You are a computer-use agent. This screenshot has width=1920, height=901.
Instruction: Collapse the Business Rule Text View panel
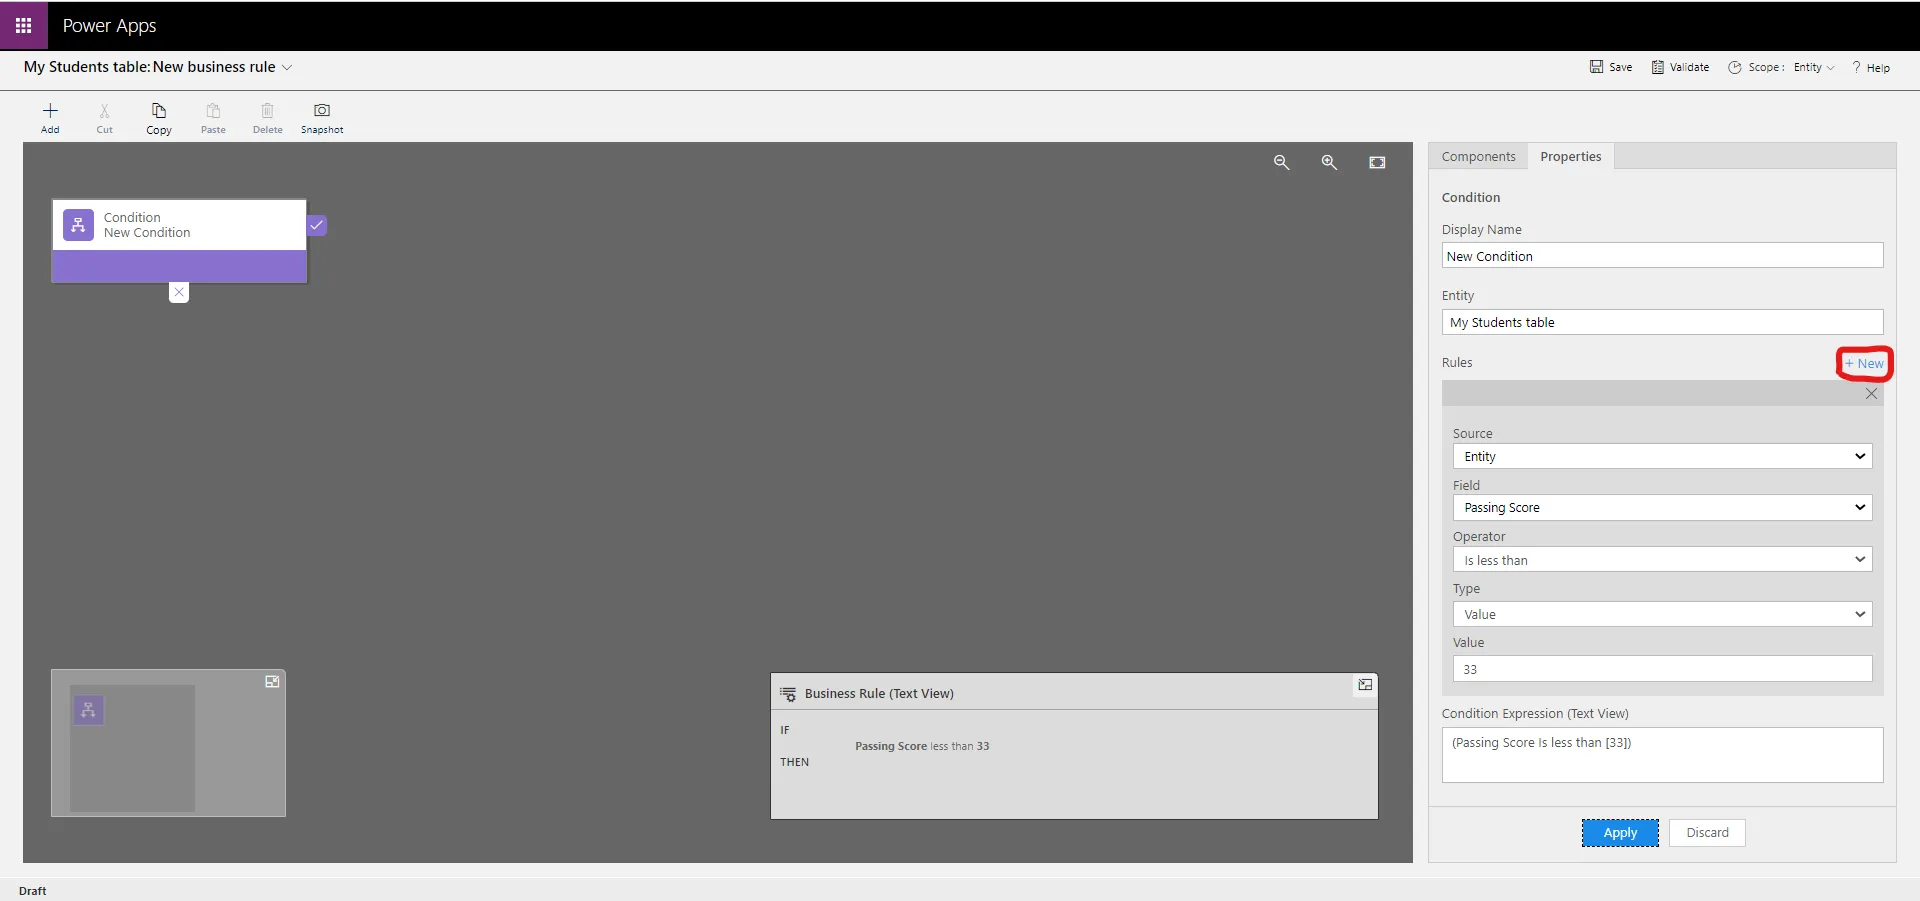click(x=1365, y=685)
